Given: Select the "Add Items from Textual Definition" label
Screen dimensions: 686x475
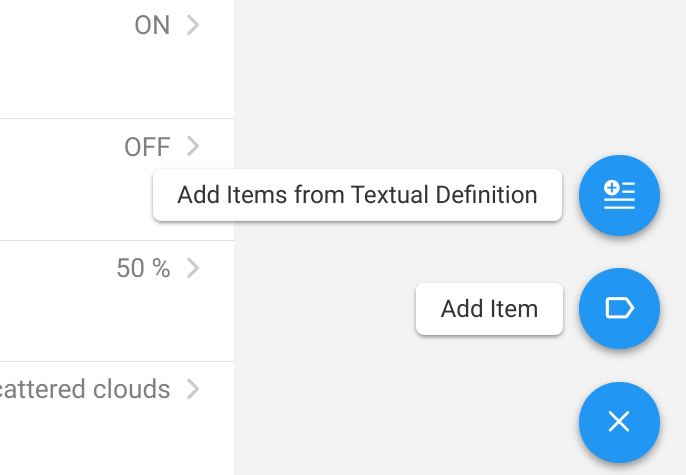Looking at the screenshot, I should click(357, 195).
